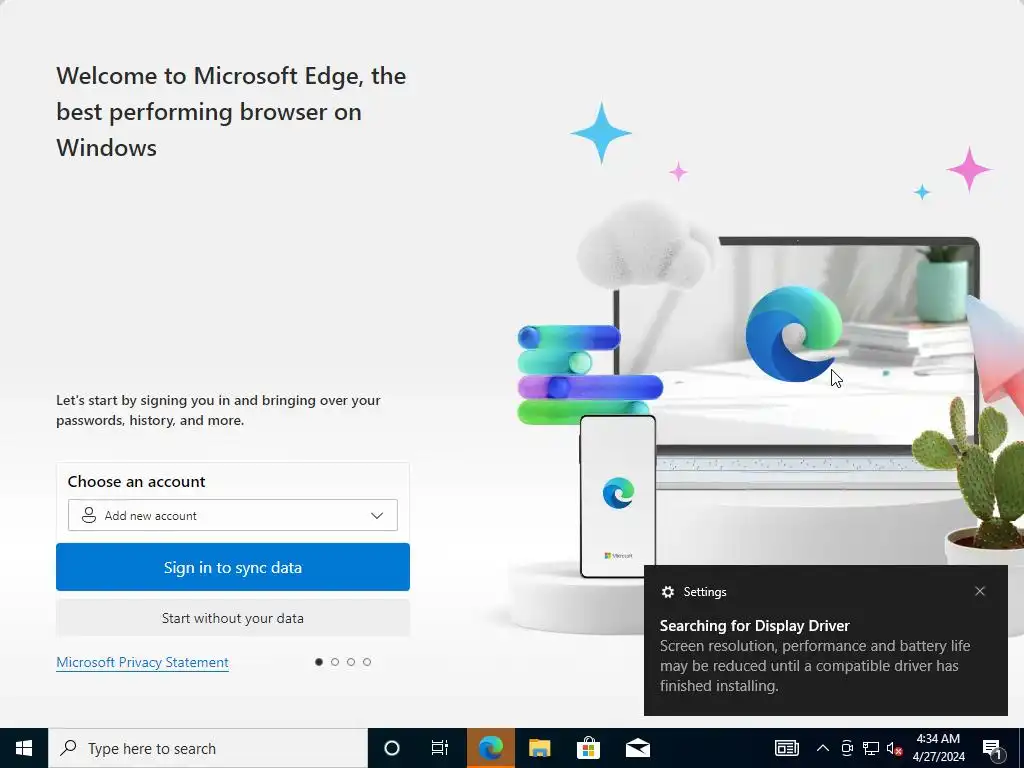1024x768 pixels.
Task: Click the person icon in account box
Action: pos(89,515)
